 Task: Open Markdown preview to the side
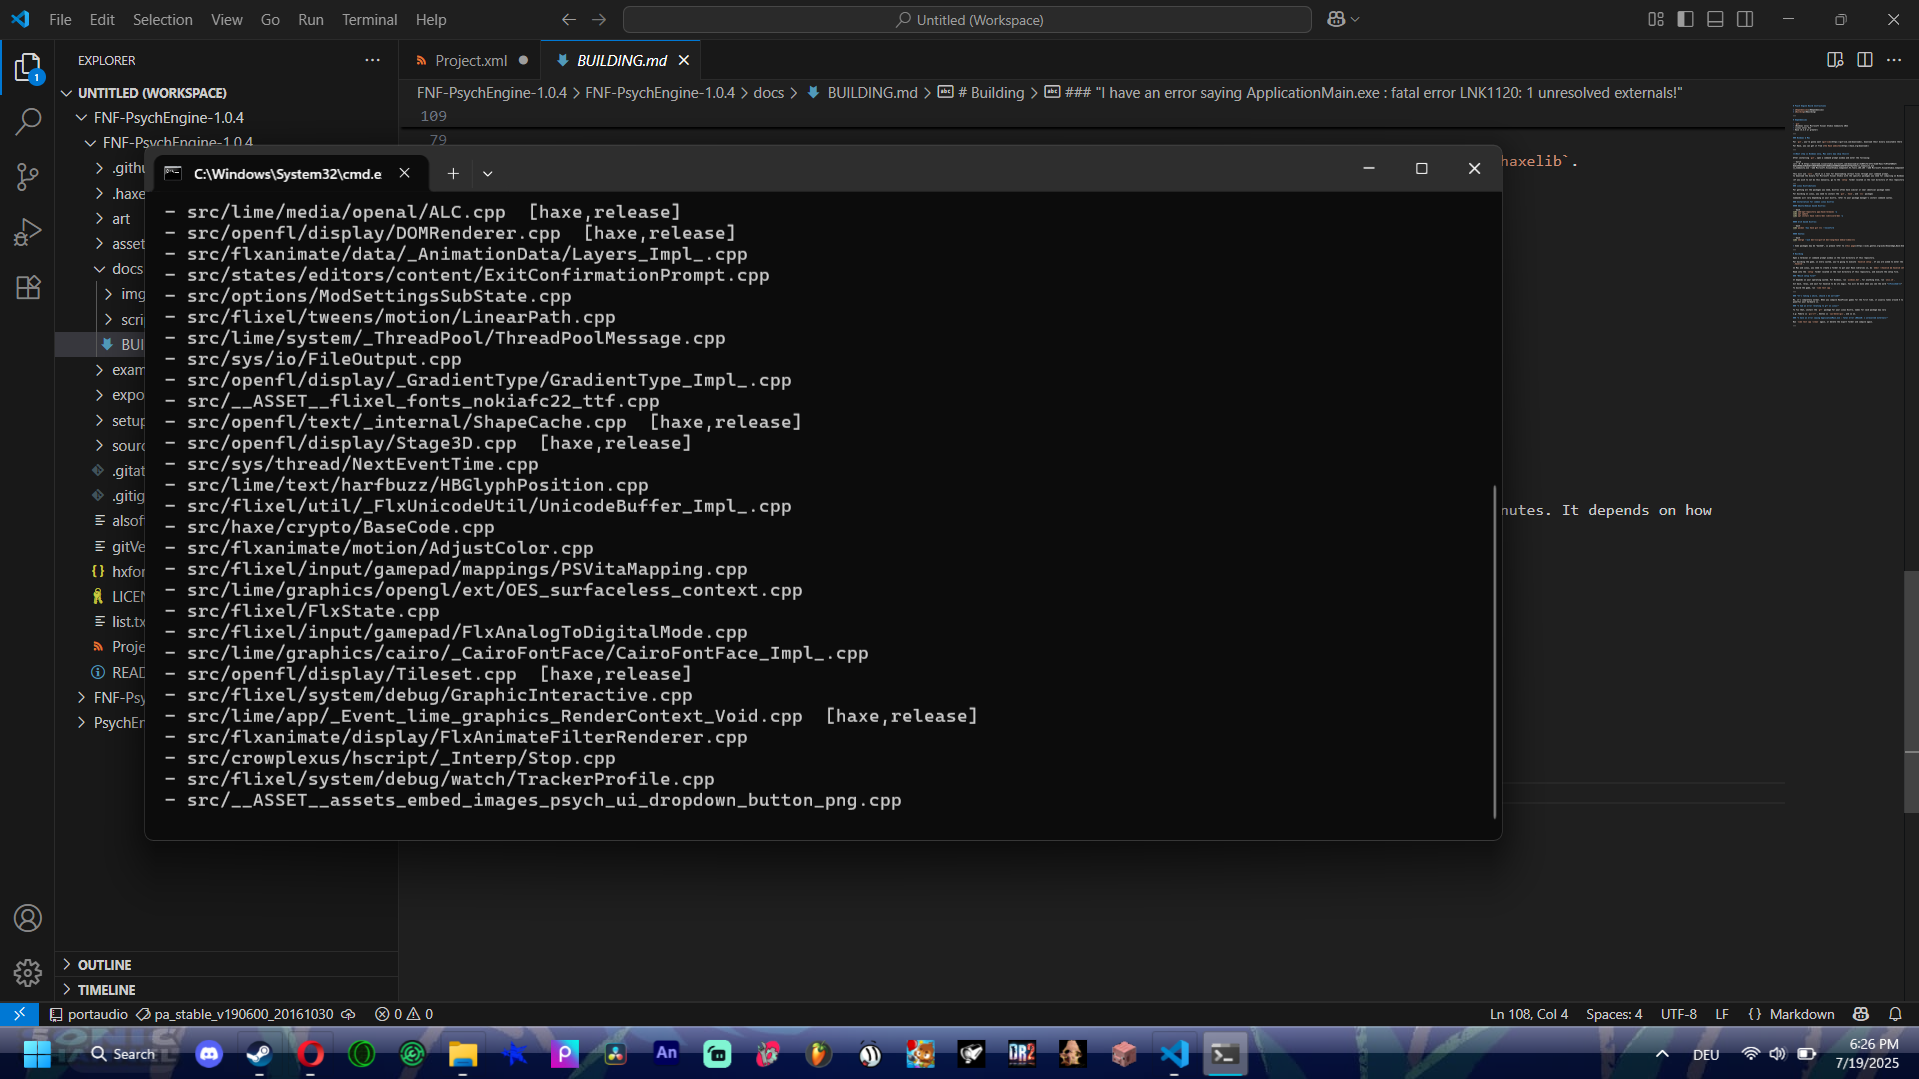[1835, 60]
